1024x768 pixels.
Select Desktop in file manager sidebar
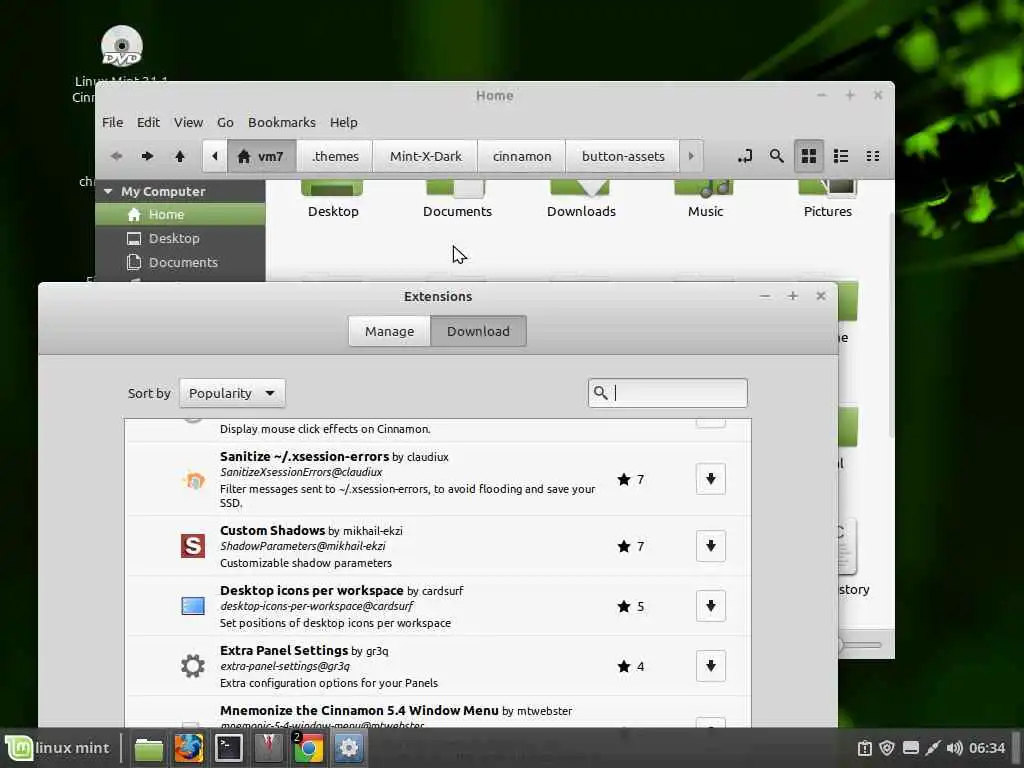click(180, 238)
